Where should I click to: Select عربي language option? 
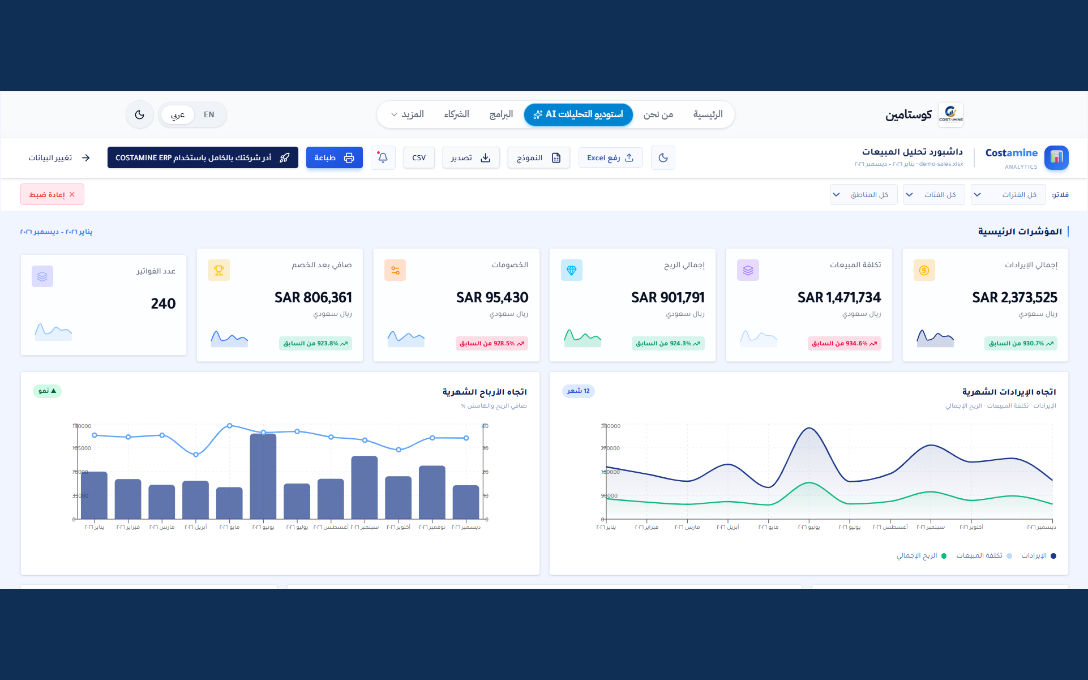click(178, 114)
